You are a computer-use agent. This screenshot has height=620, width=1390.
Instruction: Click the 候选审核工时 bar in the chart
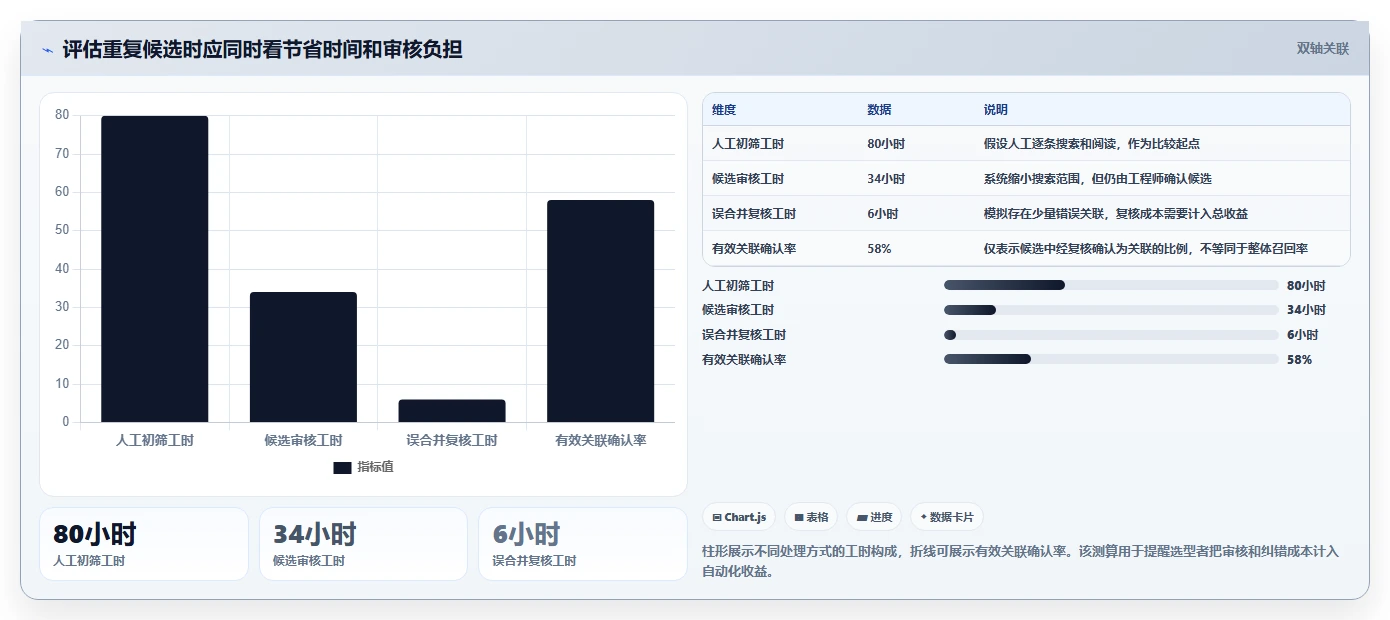tap(303, 357)
